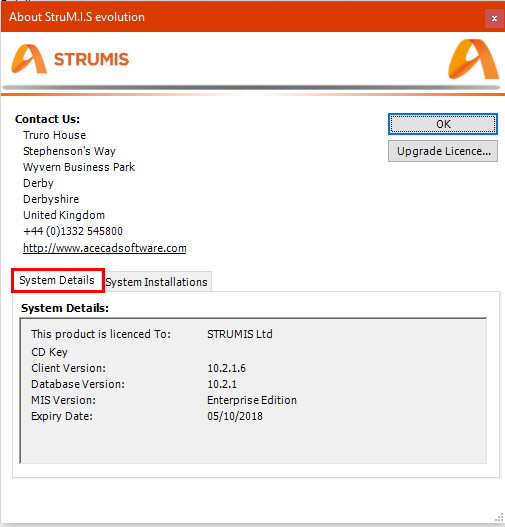The image size is (505, 527).
Task: Open the Upgrade Licence dialog
Action: coord(443,151)
